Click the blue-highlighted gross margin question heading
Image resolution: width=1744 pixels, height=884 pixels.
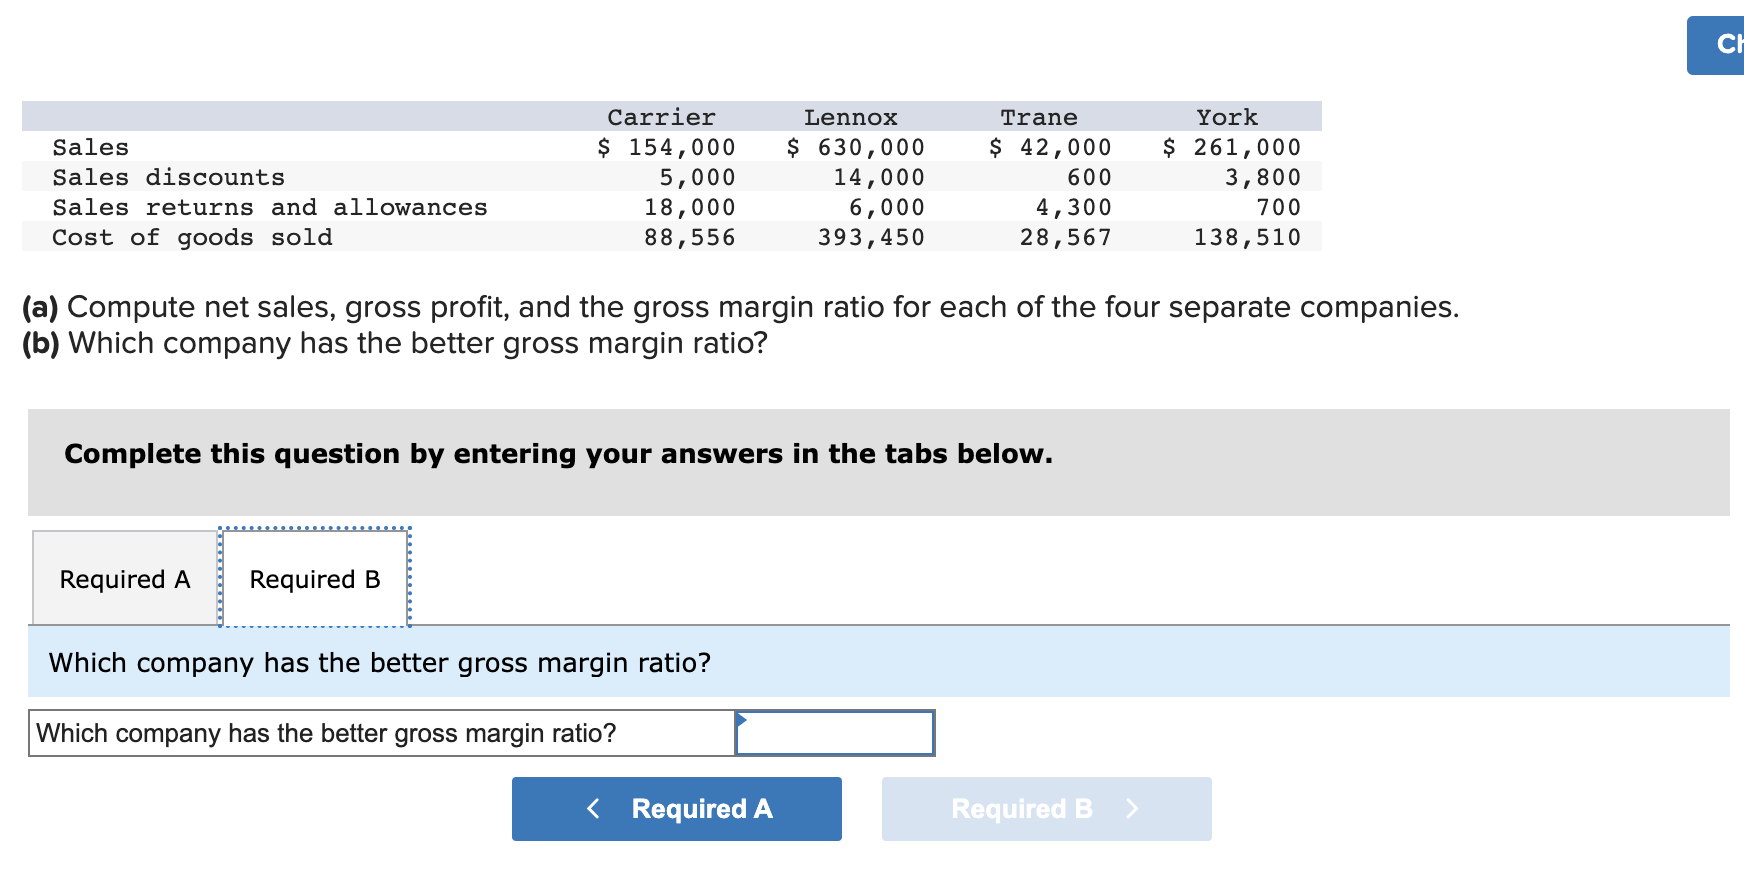879,662
